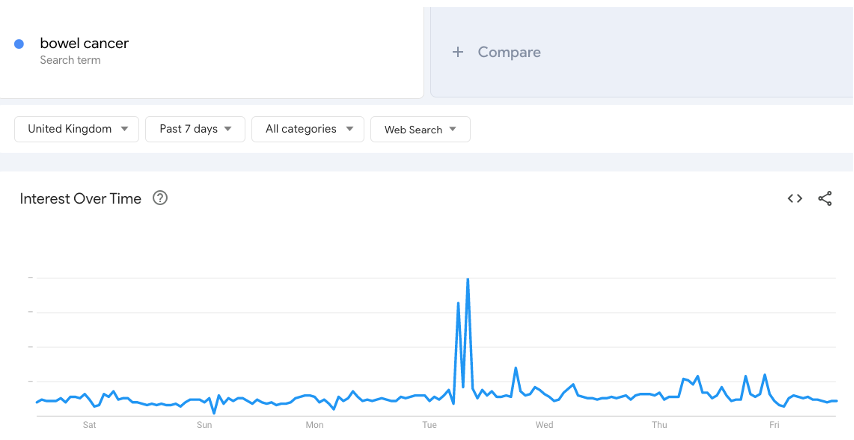854x440 pixels.
Task: Click the plus icon beside Compare
Action: point(458,52)
